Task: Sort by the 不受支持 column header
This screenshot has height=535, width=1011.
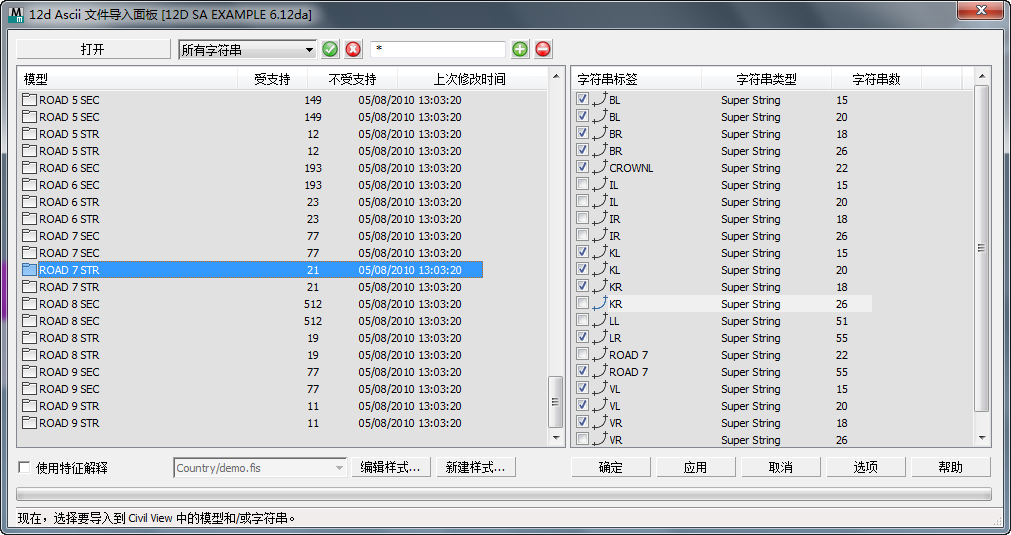Action: coord(353,79)
